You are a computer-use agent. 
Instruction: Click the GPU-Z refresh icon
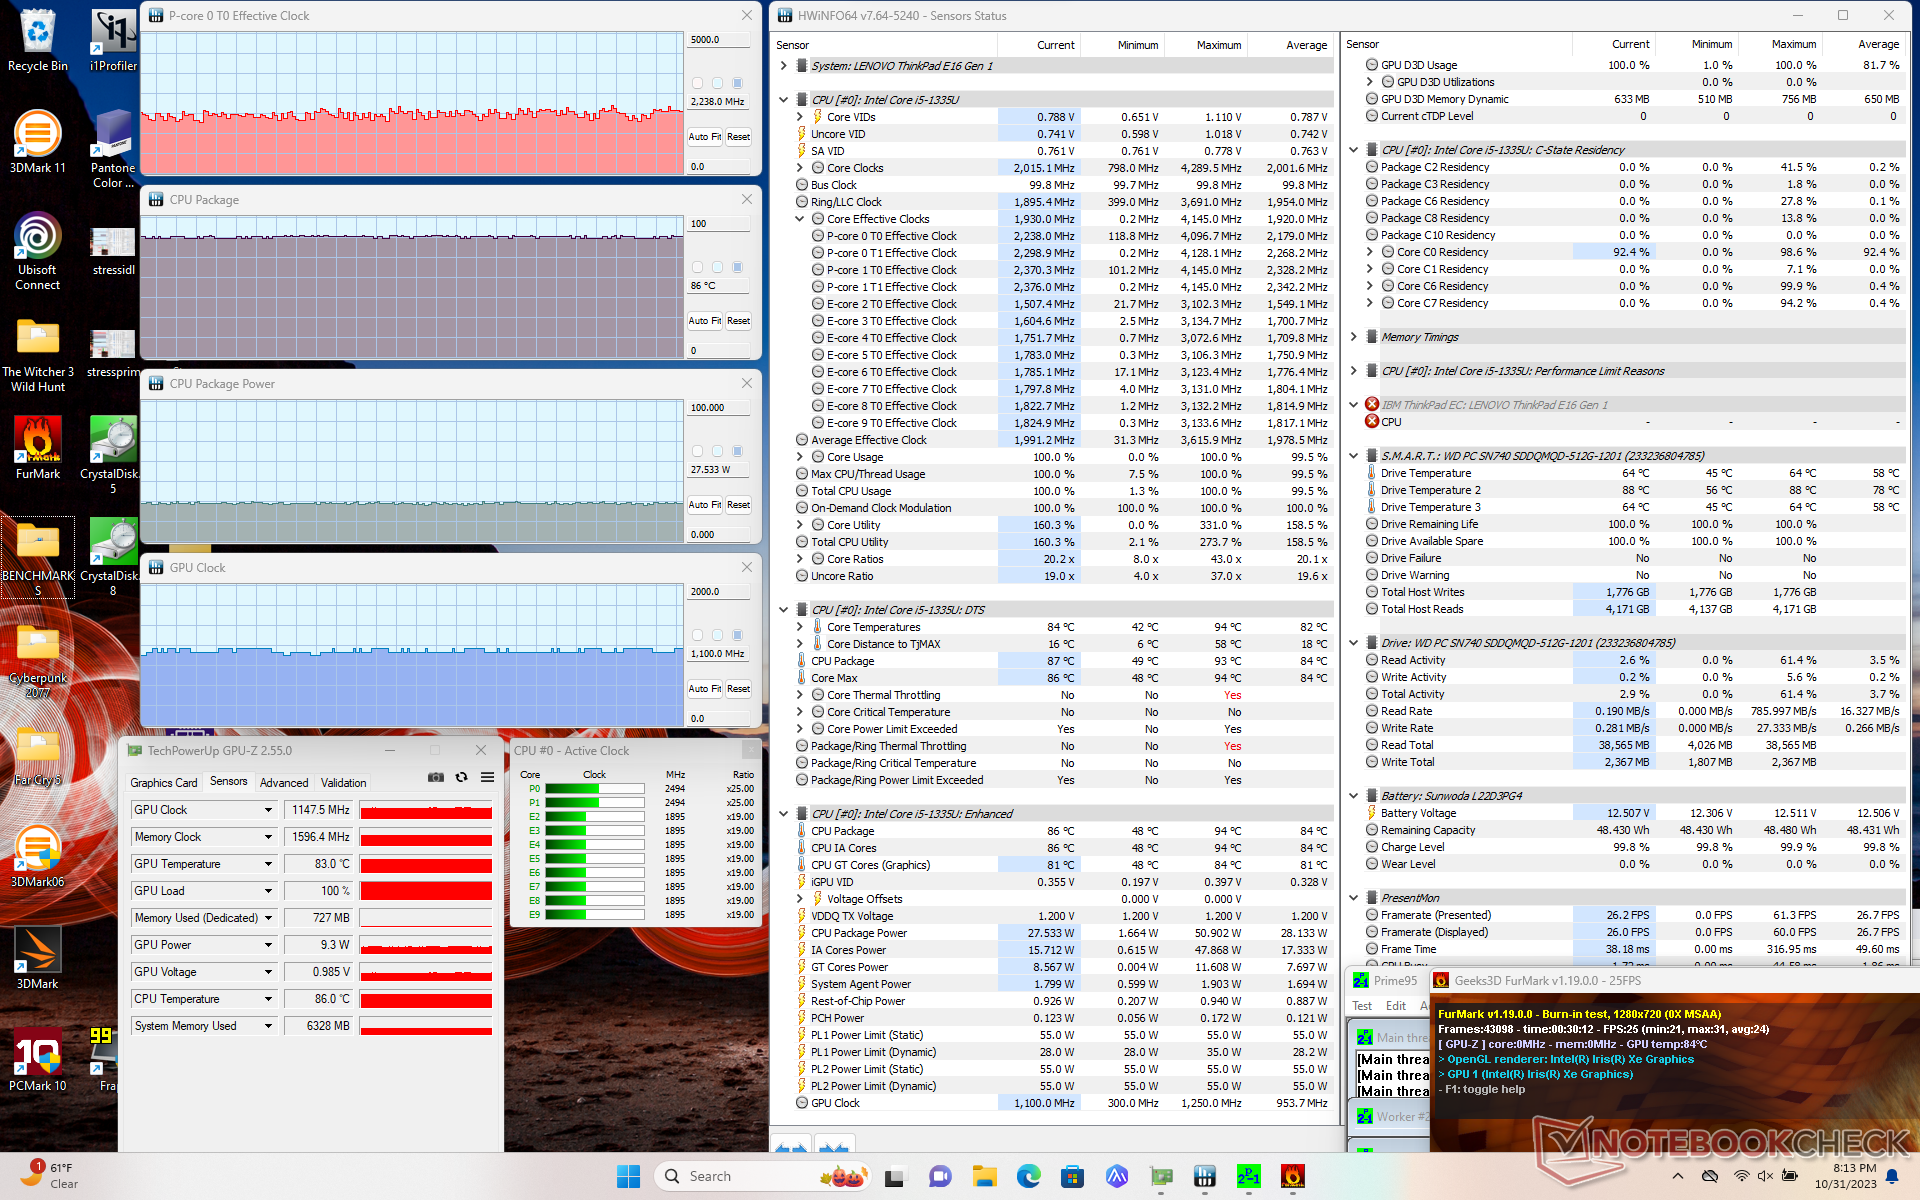tap(461, 777)
